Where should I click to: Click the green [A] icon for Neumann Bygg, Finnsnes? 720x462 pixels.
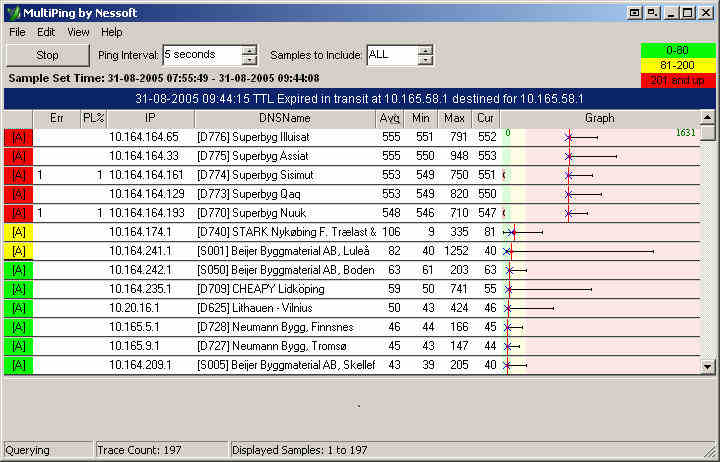tap(18, 327)
